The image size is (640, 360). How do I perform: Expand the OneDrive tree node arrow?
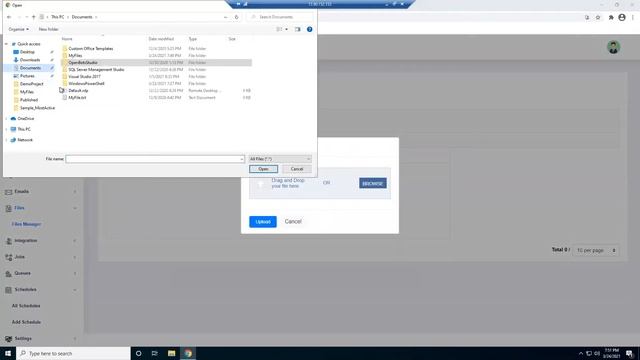pos(6,118)
